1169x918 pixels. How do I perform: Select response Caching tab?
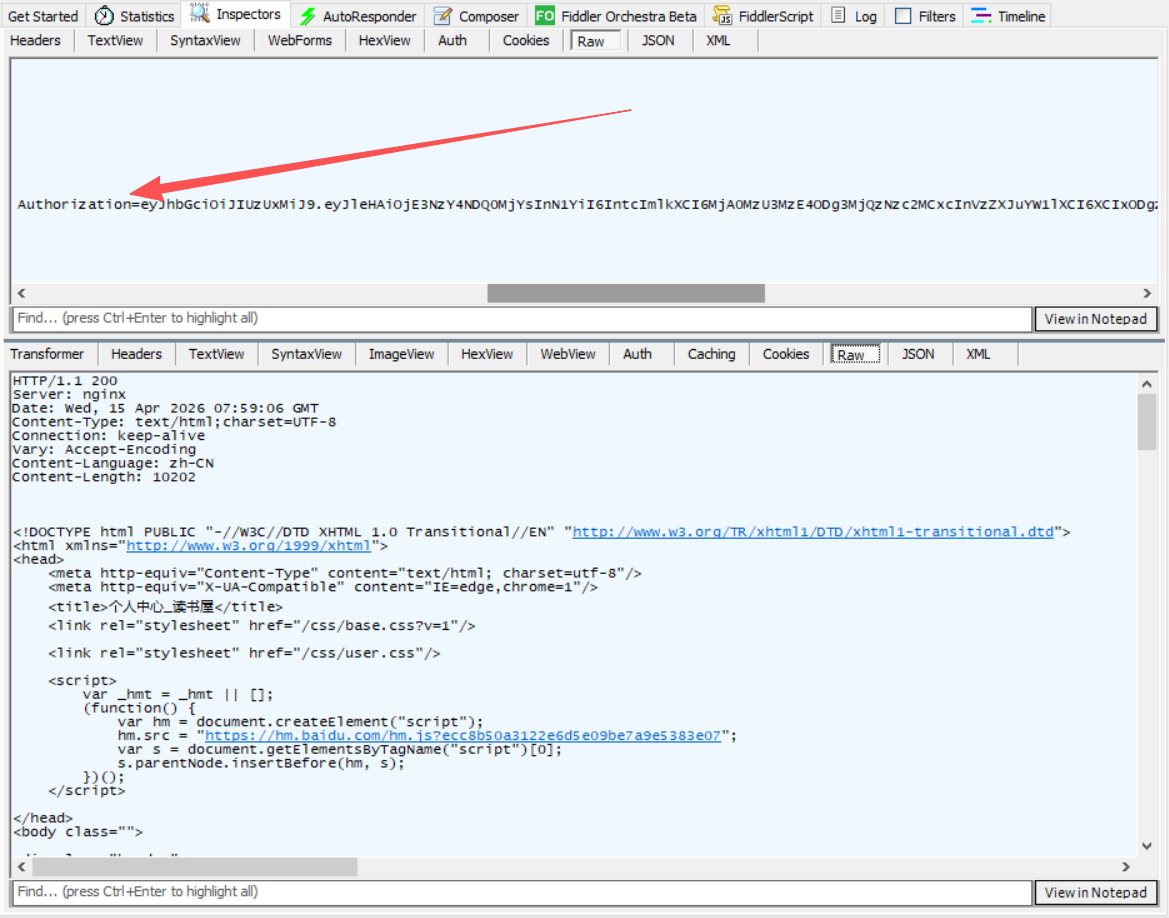point(711,354)
